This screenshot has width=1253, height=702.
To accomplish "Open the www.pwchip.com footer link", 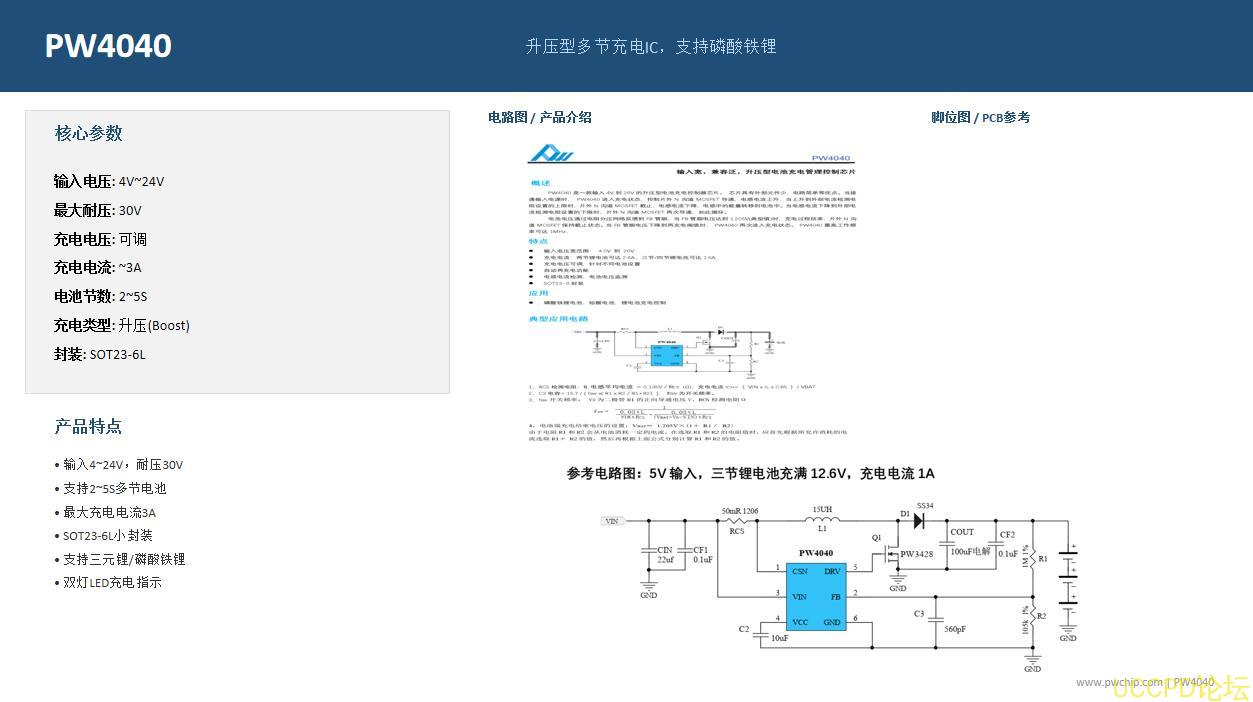I will 1119,682.
